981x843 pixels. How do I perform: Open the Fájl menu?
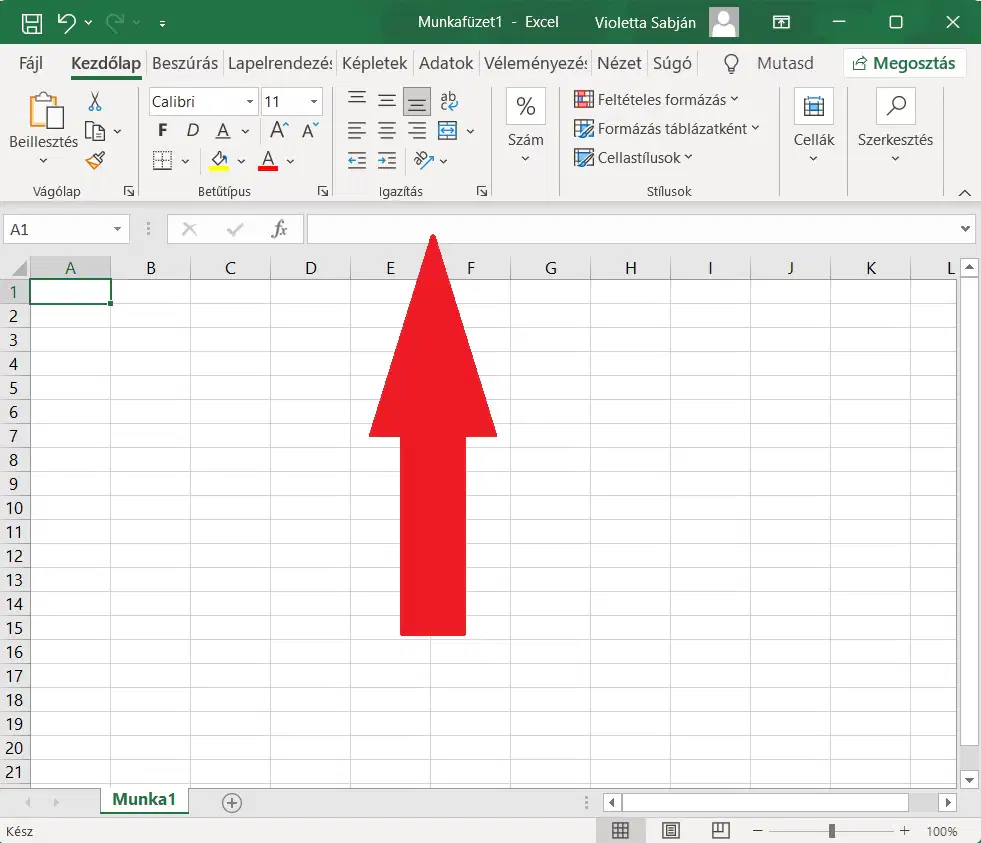(x=31, y=63)
